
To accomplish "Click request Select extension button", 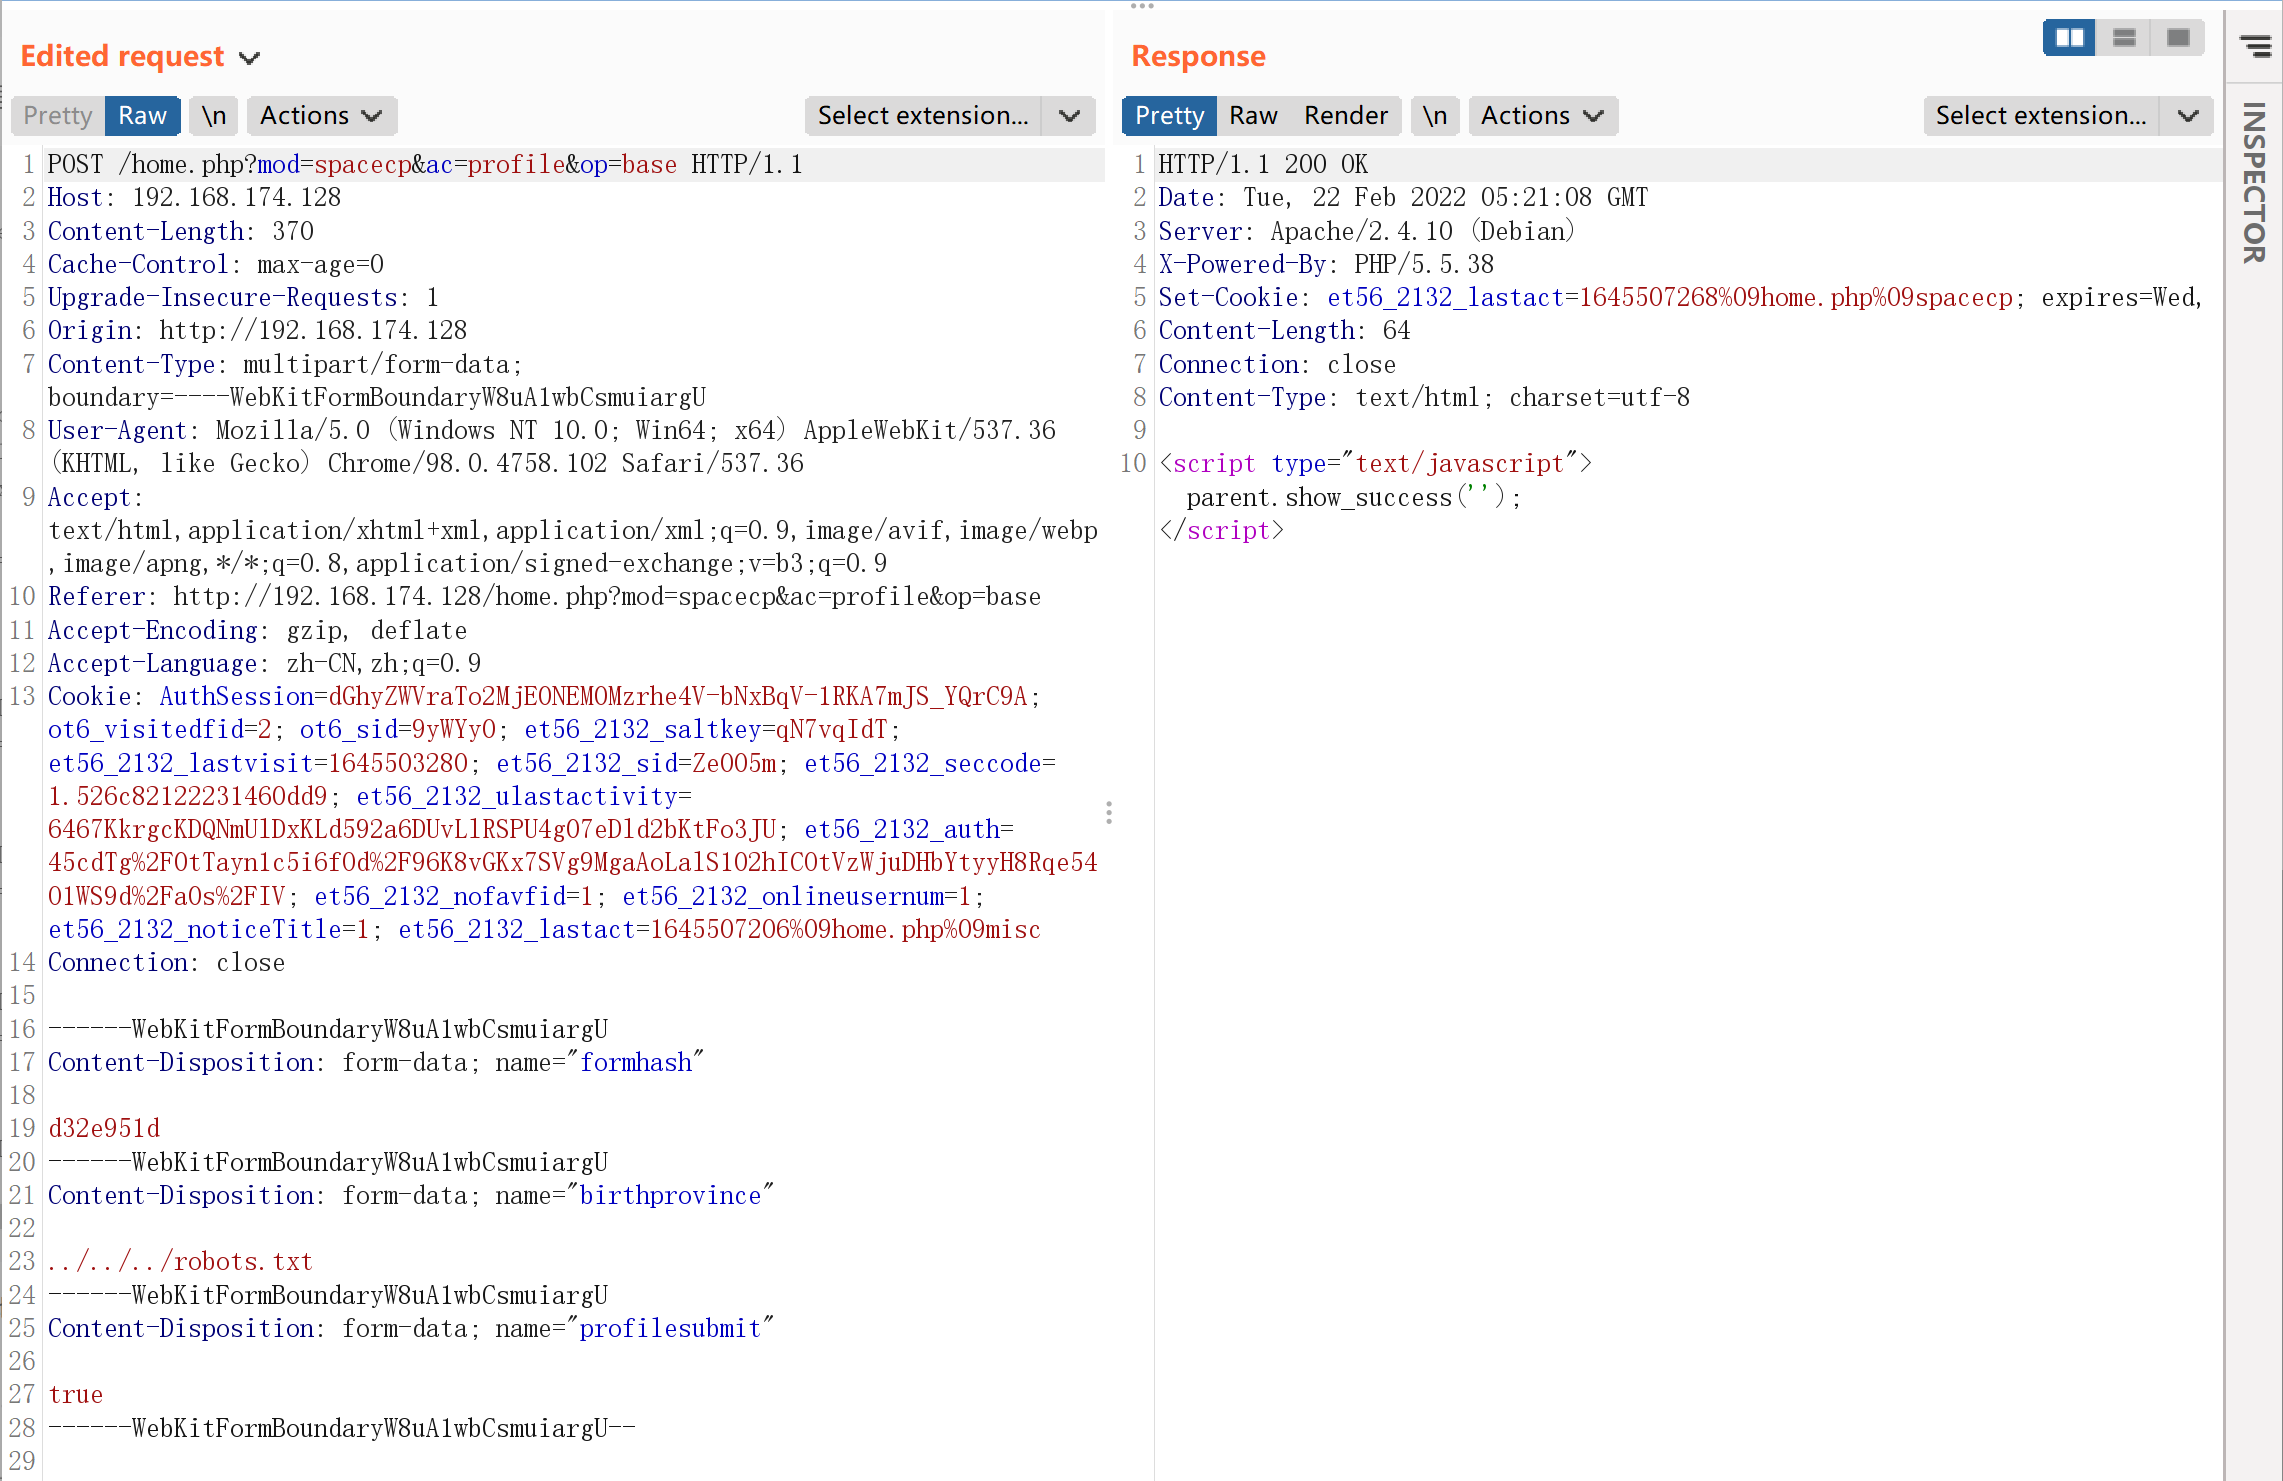I will [922, 116].
